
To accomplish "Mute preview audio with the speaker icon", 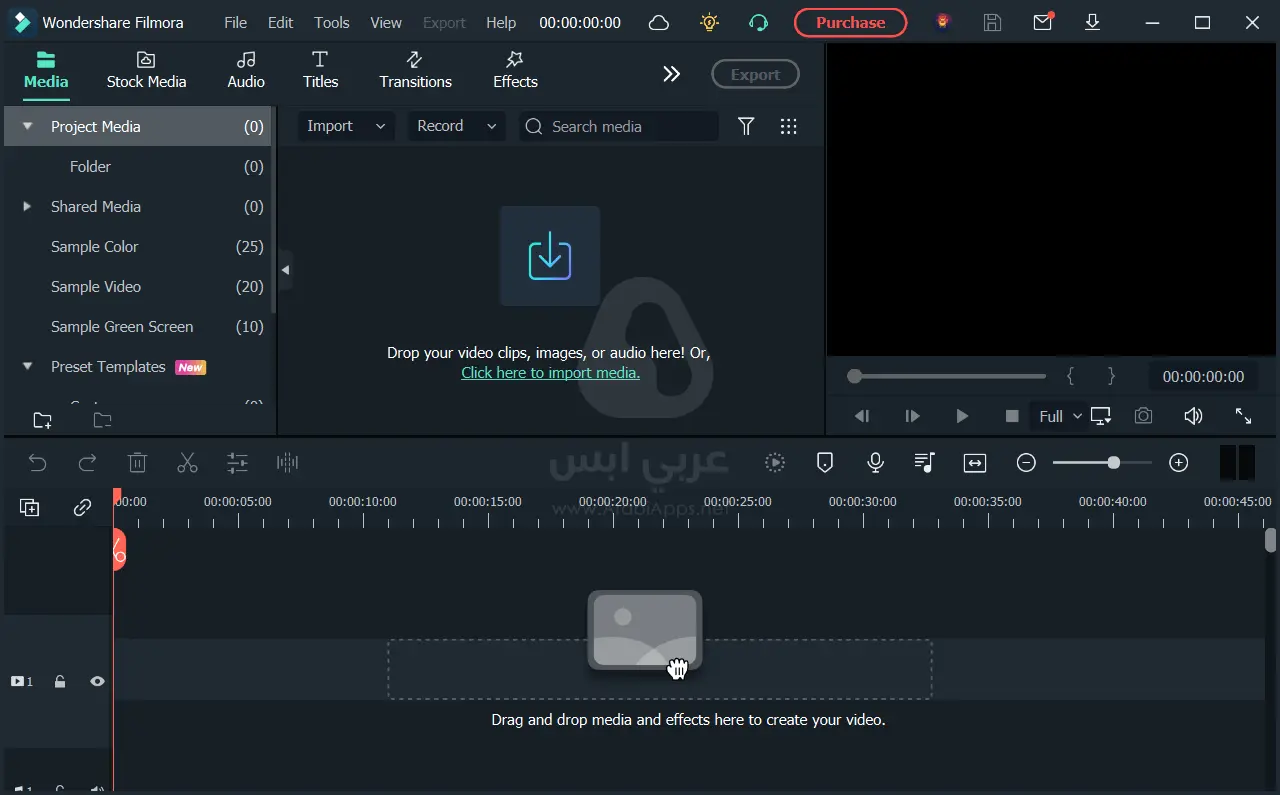I will pyautogui.click(x=1193, y=415).
